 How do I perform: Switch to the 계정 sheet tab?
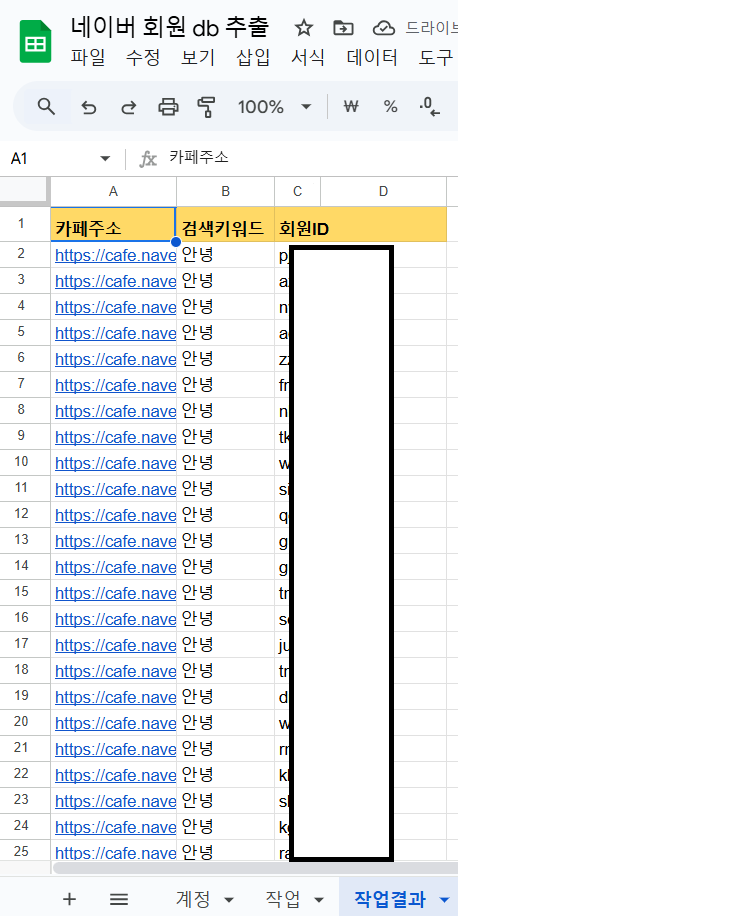(x=193, y=899)
